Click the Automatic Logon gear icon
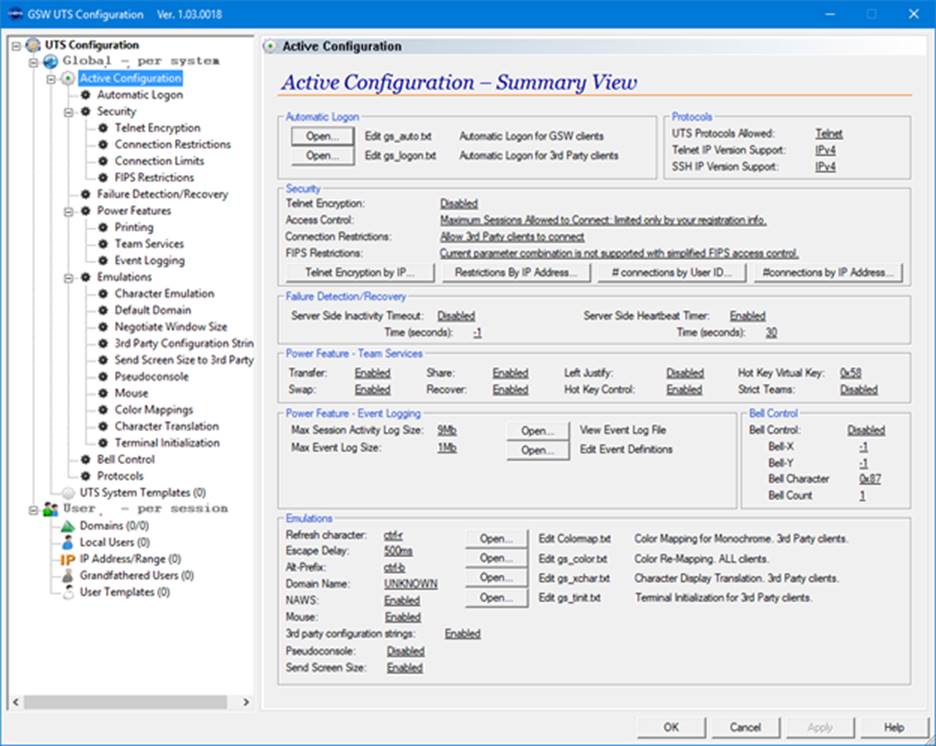The height and width of the screenshot is (746, 936). [x=85, y=95]
